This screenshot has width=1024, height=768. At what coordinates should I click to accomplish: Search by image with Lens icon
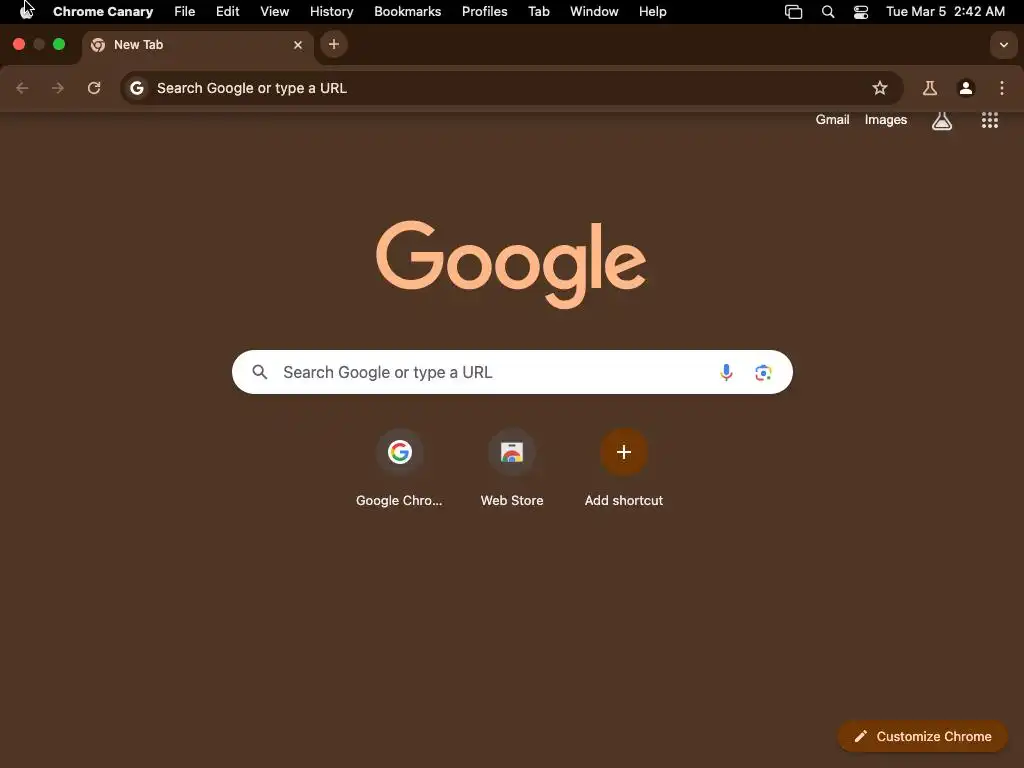point(763,372)
